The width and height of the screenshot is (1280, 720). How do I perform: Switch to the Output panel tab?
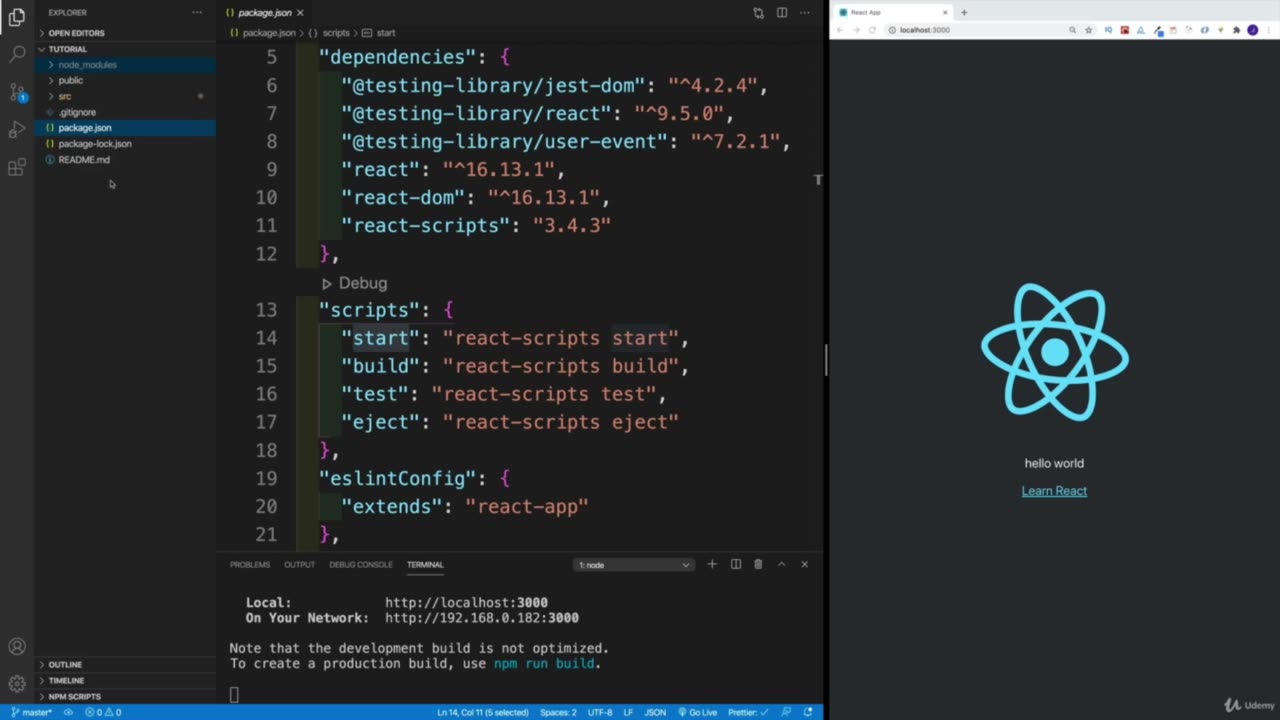299,564
